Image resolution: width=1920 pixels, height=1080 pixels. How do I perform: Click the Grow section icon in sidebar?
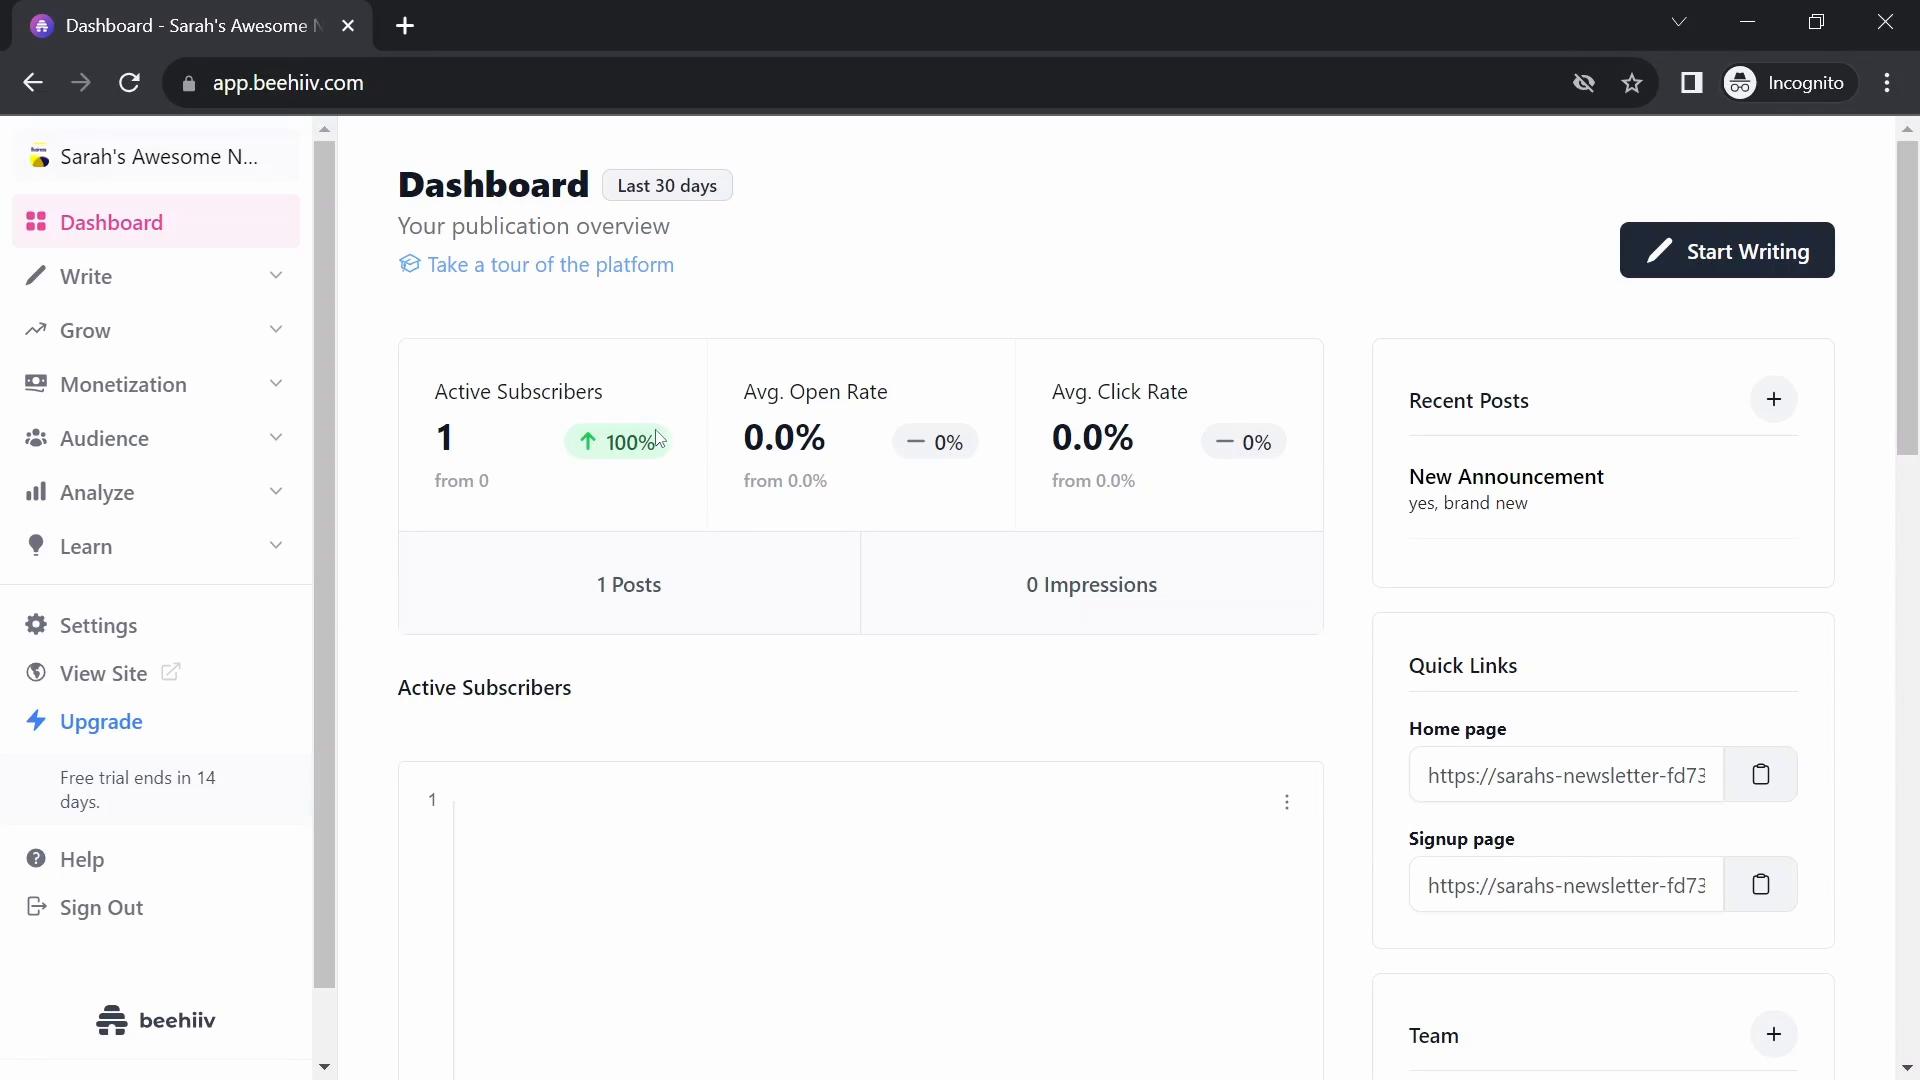pyautogui.click(x=36, y=330)
